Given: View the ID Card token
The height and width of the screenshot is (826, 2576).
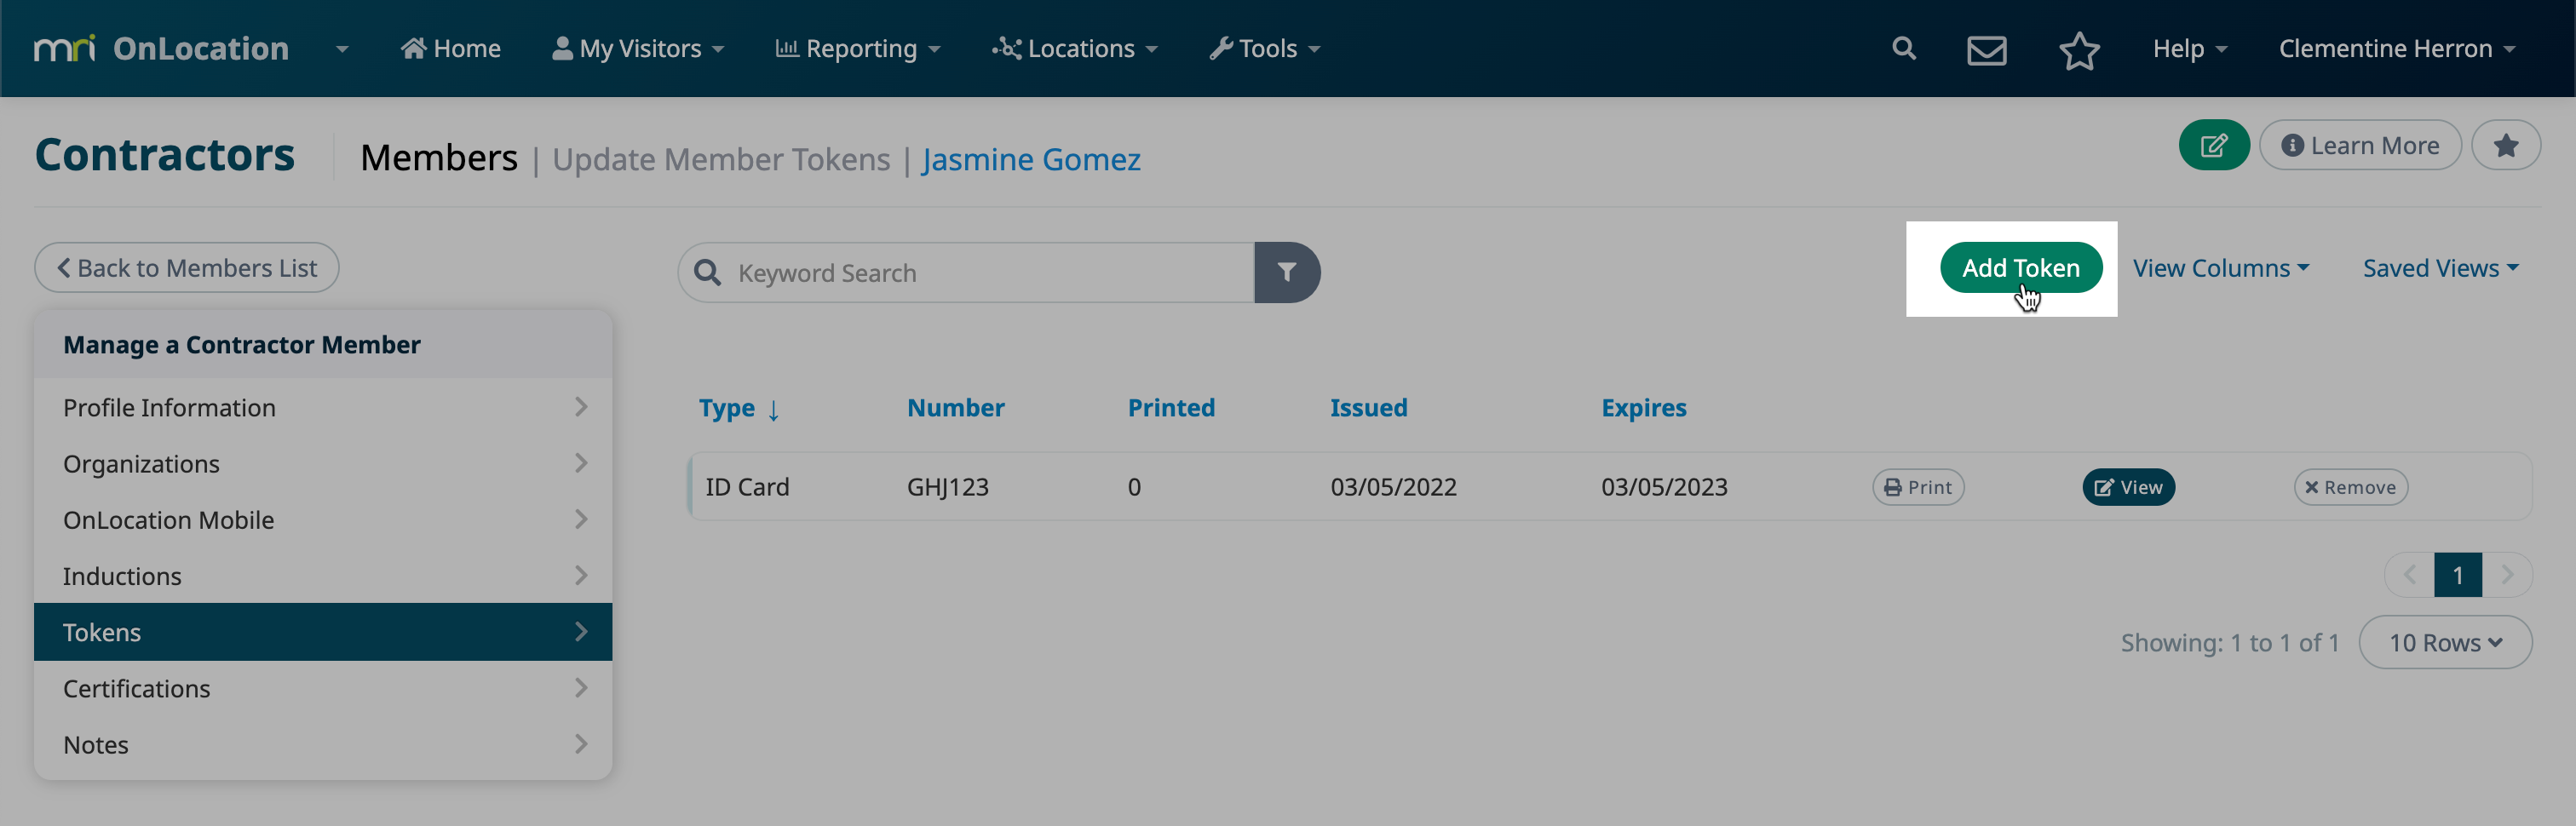Looking at the screenshot, I should coord(2128,487).
